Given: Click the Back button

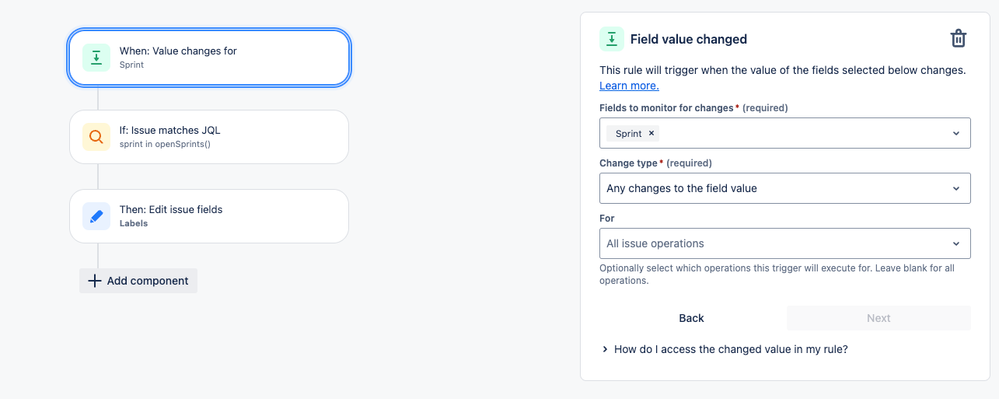Looking at the screenshot, I should tap(691, 318).
